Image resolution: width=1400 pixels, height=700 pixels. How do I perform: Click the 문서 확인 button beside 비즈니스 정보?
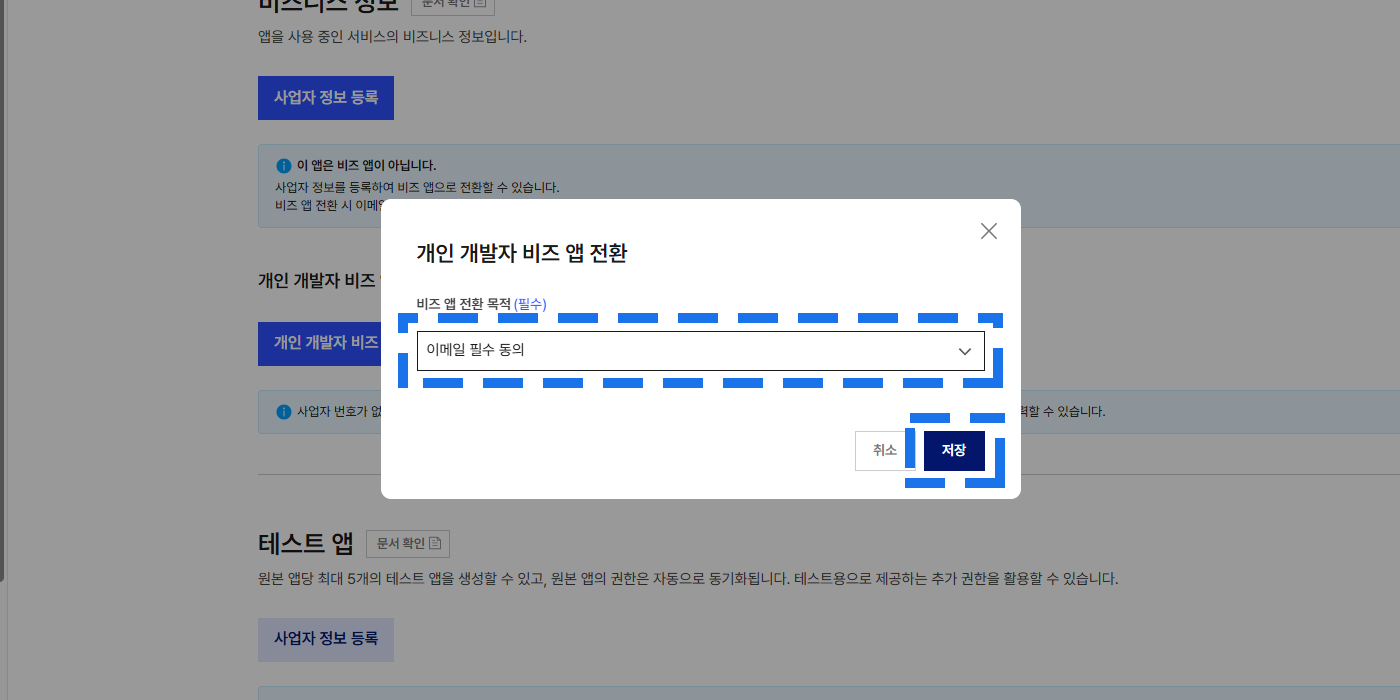tap(451, 4)
